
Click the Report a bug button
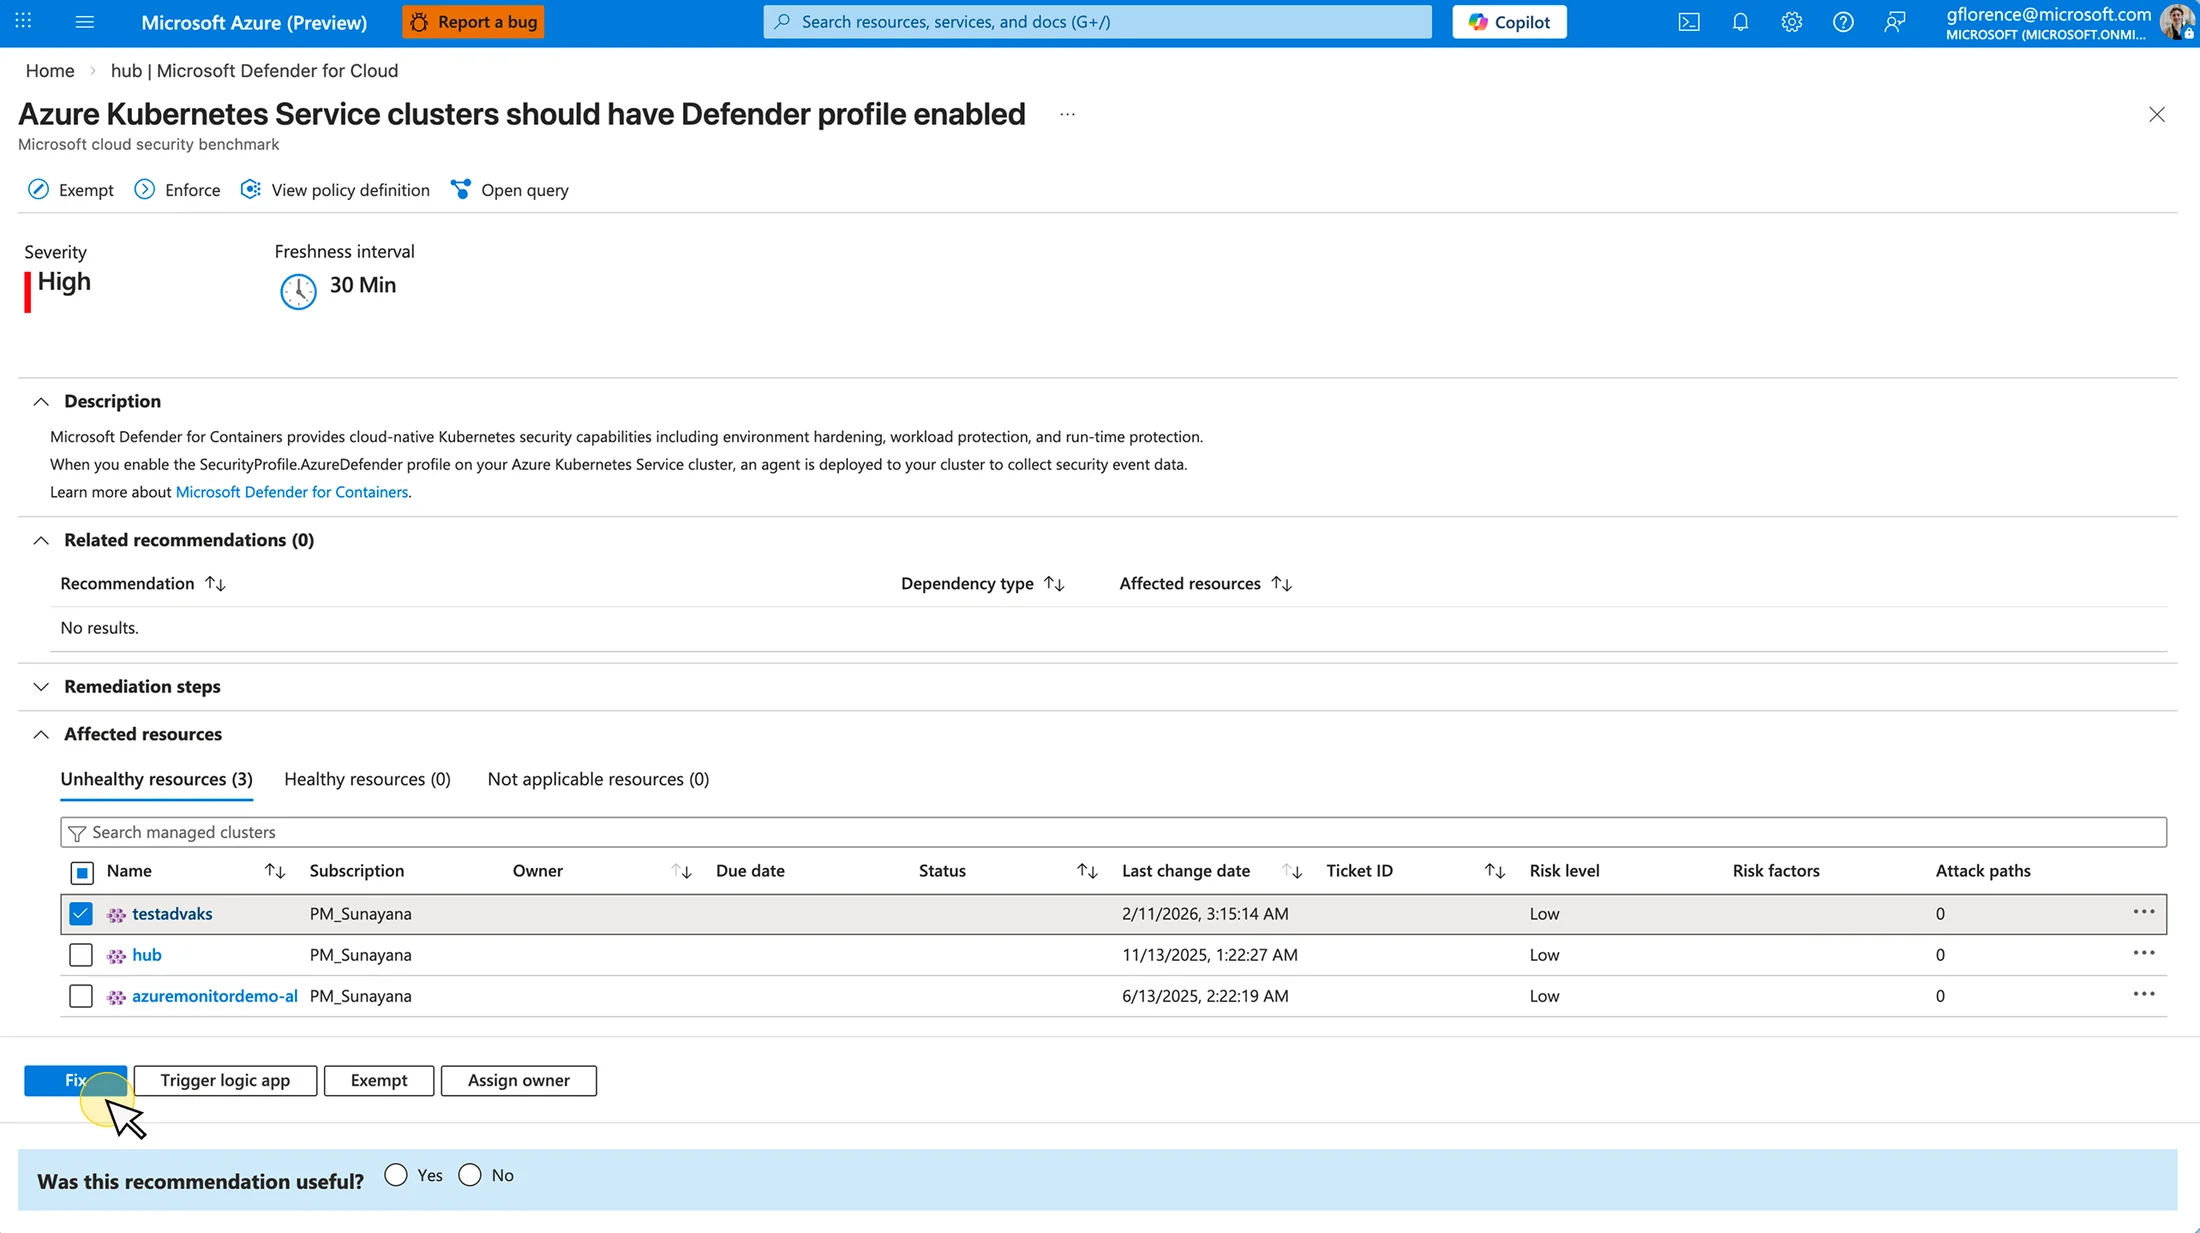click(473, 22)
